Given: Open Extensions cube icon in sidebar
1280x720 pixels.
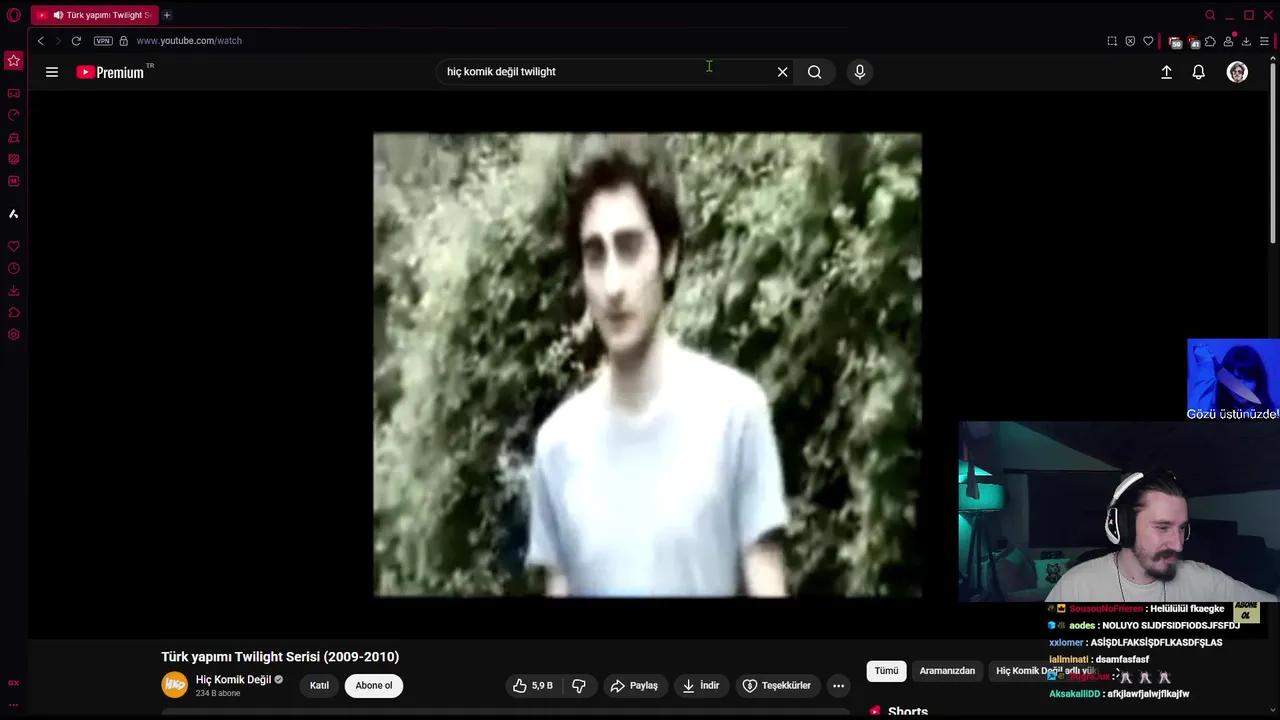Looking at the screenshot, I should [x=14, y=313].
